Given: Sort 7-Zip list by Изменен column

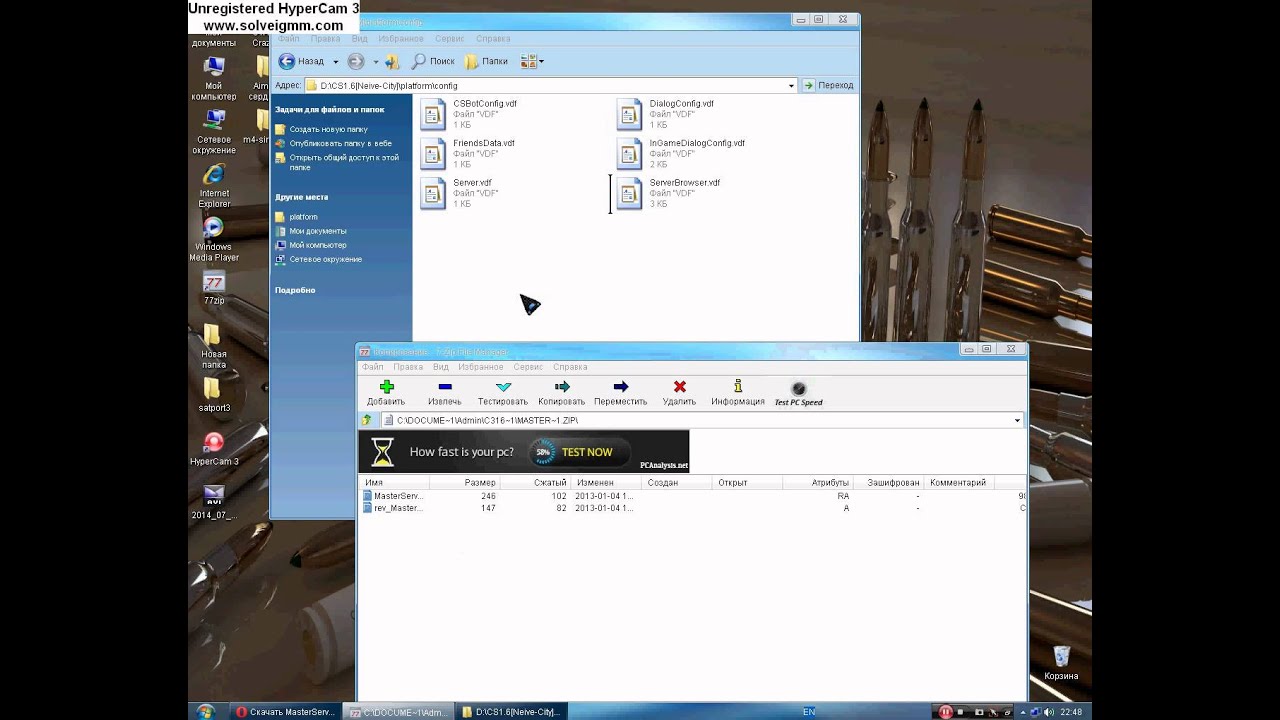Looking at the screenshot, I should 607,483.
